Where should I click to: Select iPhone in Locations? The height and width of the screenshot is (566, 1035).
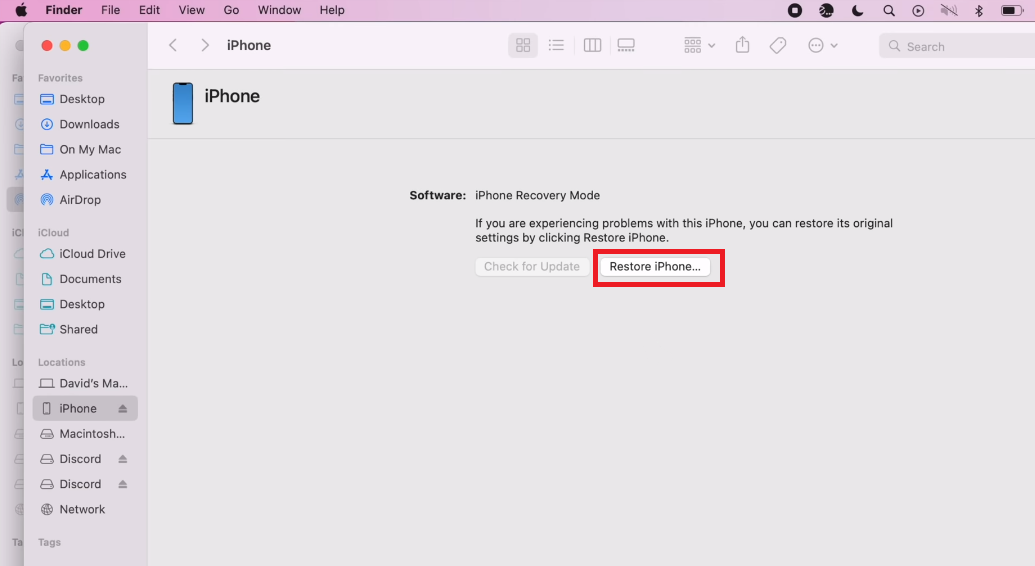(84, 408)
